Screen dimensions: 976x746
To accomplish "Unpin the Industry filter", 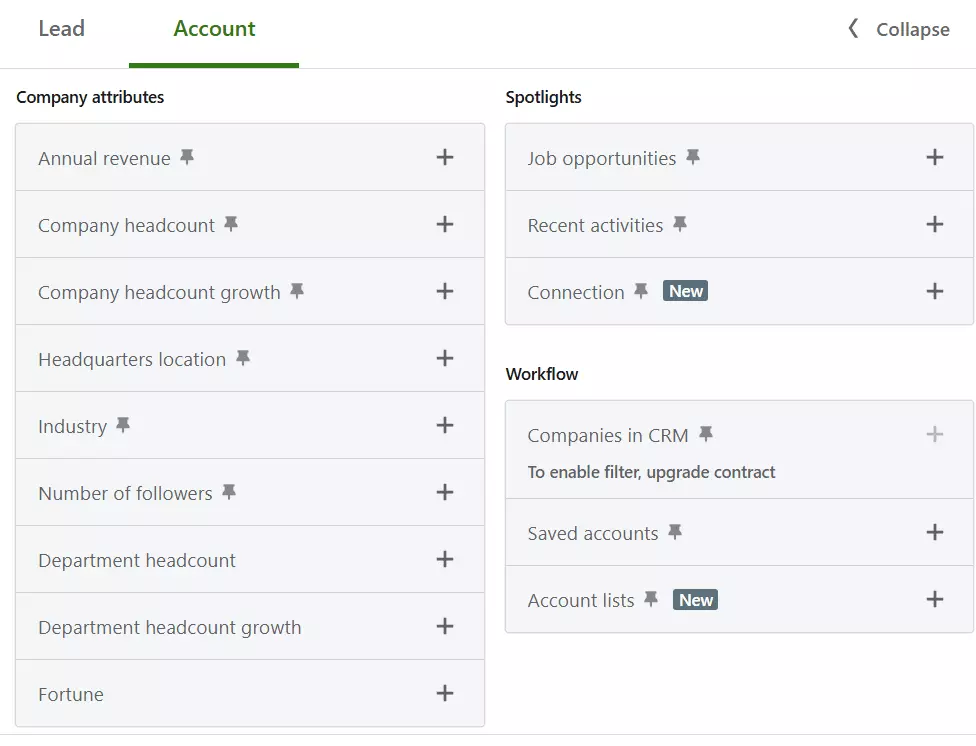I will coord(122,423).
